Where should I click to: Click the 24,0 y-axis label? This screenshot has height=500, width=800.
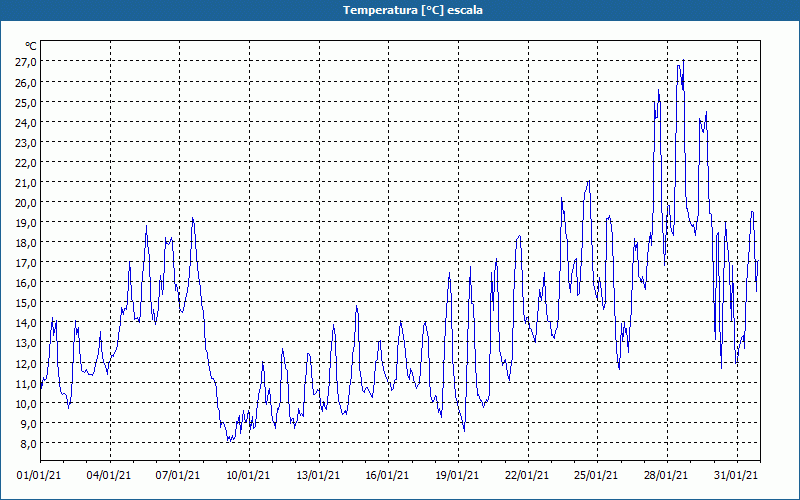pos(26,122)
